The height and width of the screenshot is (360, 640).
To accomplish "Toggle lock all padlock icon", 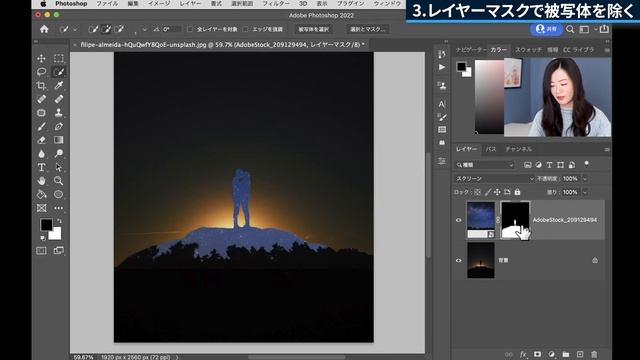I will click(517, 192).
